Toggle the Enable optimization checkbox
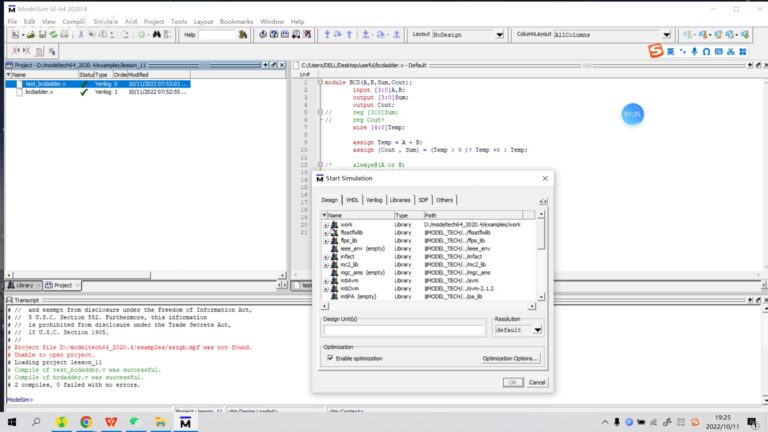 click(x=330, y=358)
